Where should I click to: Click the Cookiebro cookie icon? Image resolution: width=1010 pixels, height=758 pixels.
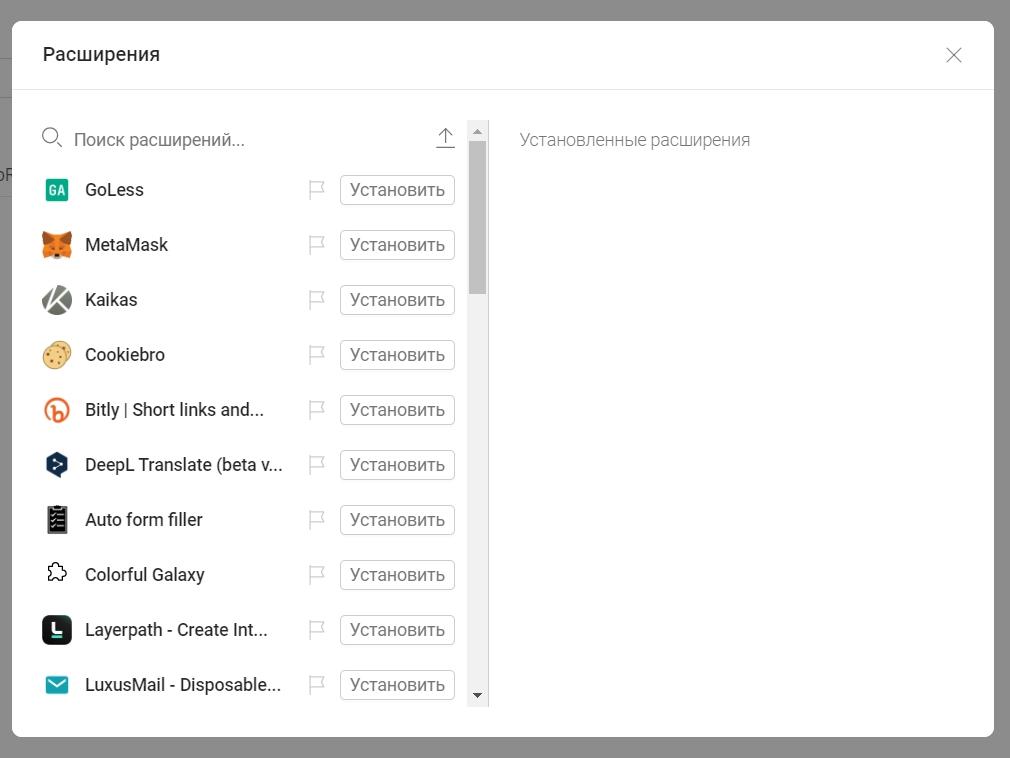57,355
